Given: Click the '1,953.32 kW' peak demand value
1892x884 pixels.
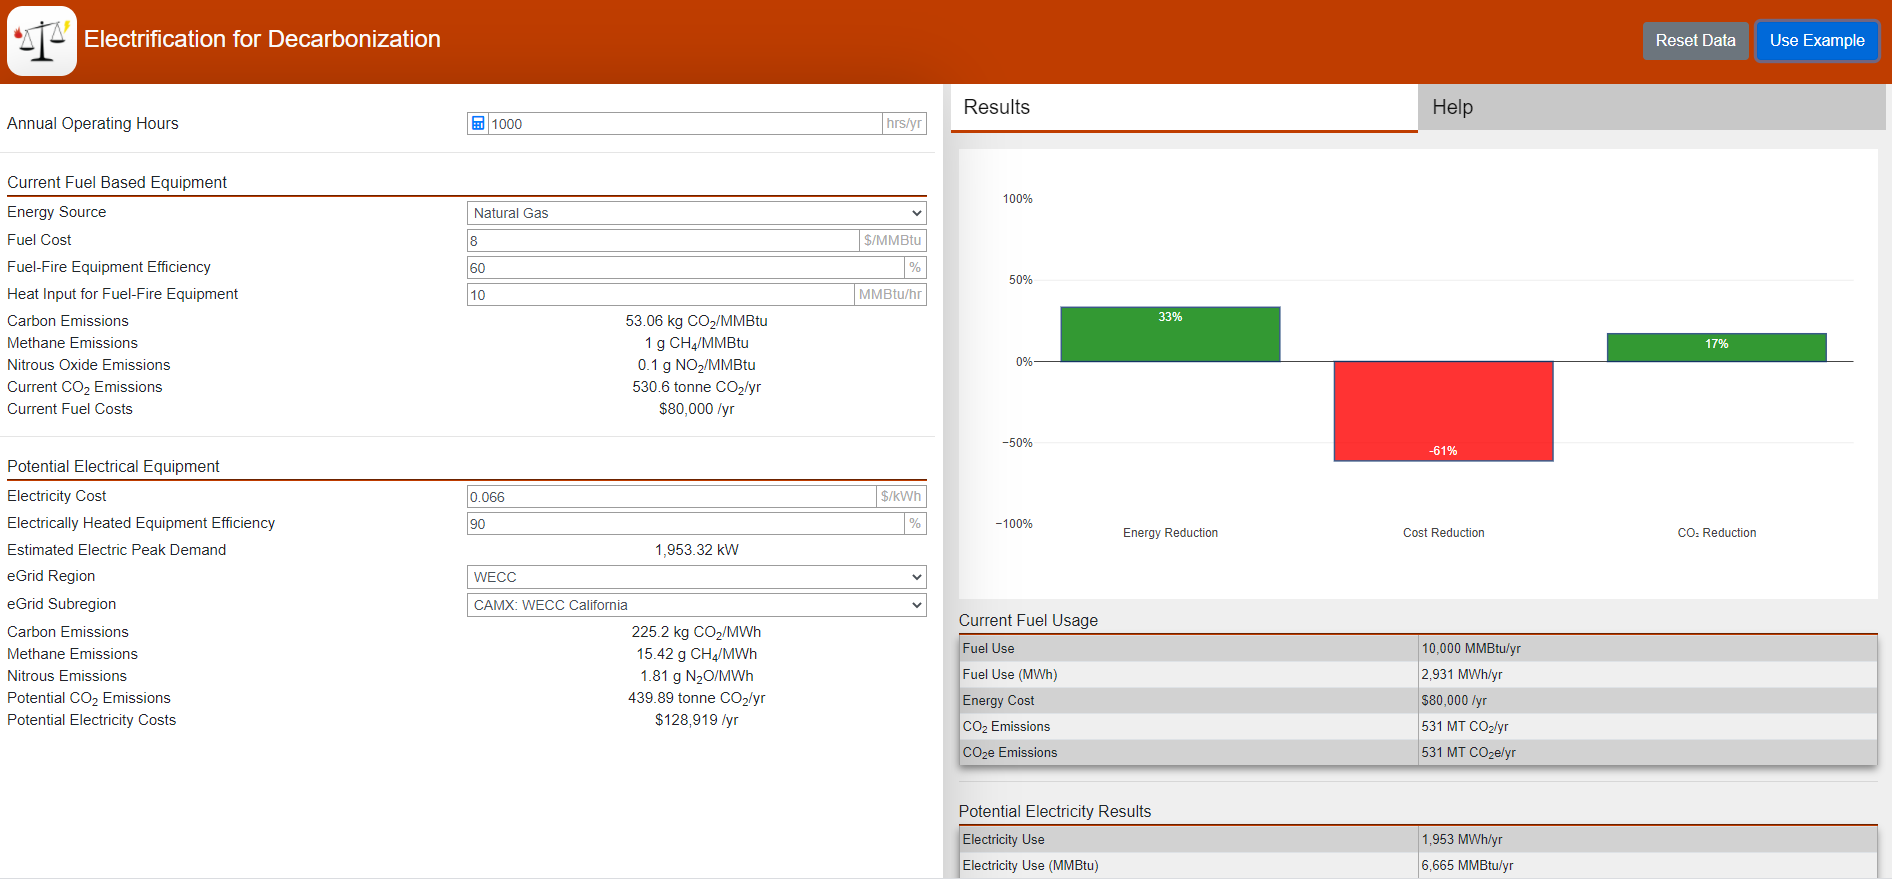Looking at the screenshot, I should pyautogui.click(x=697, y=550).
